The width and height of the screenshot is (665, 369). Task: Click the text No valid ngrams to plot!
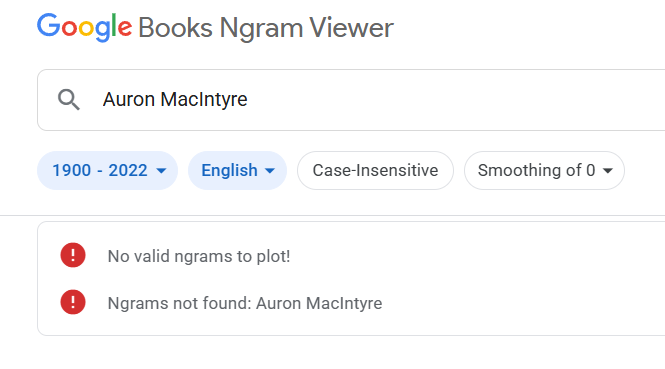click(x=199, y=256)
